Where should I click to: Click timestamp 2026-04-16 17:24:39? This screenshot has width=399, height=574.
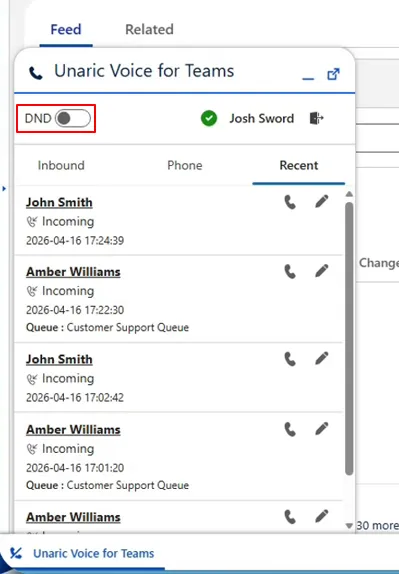[75, 241]
